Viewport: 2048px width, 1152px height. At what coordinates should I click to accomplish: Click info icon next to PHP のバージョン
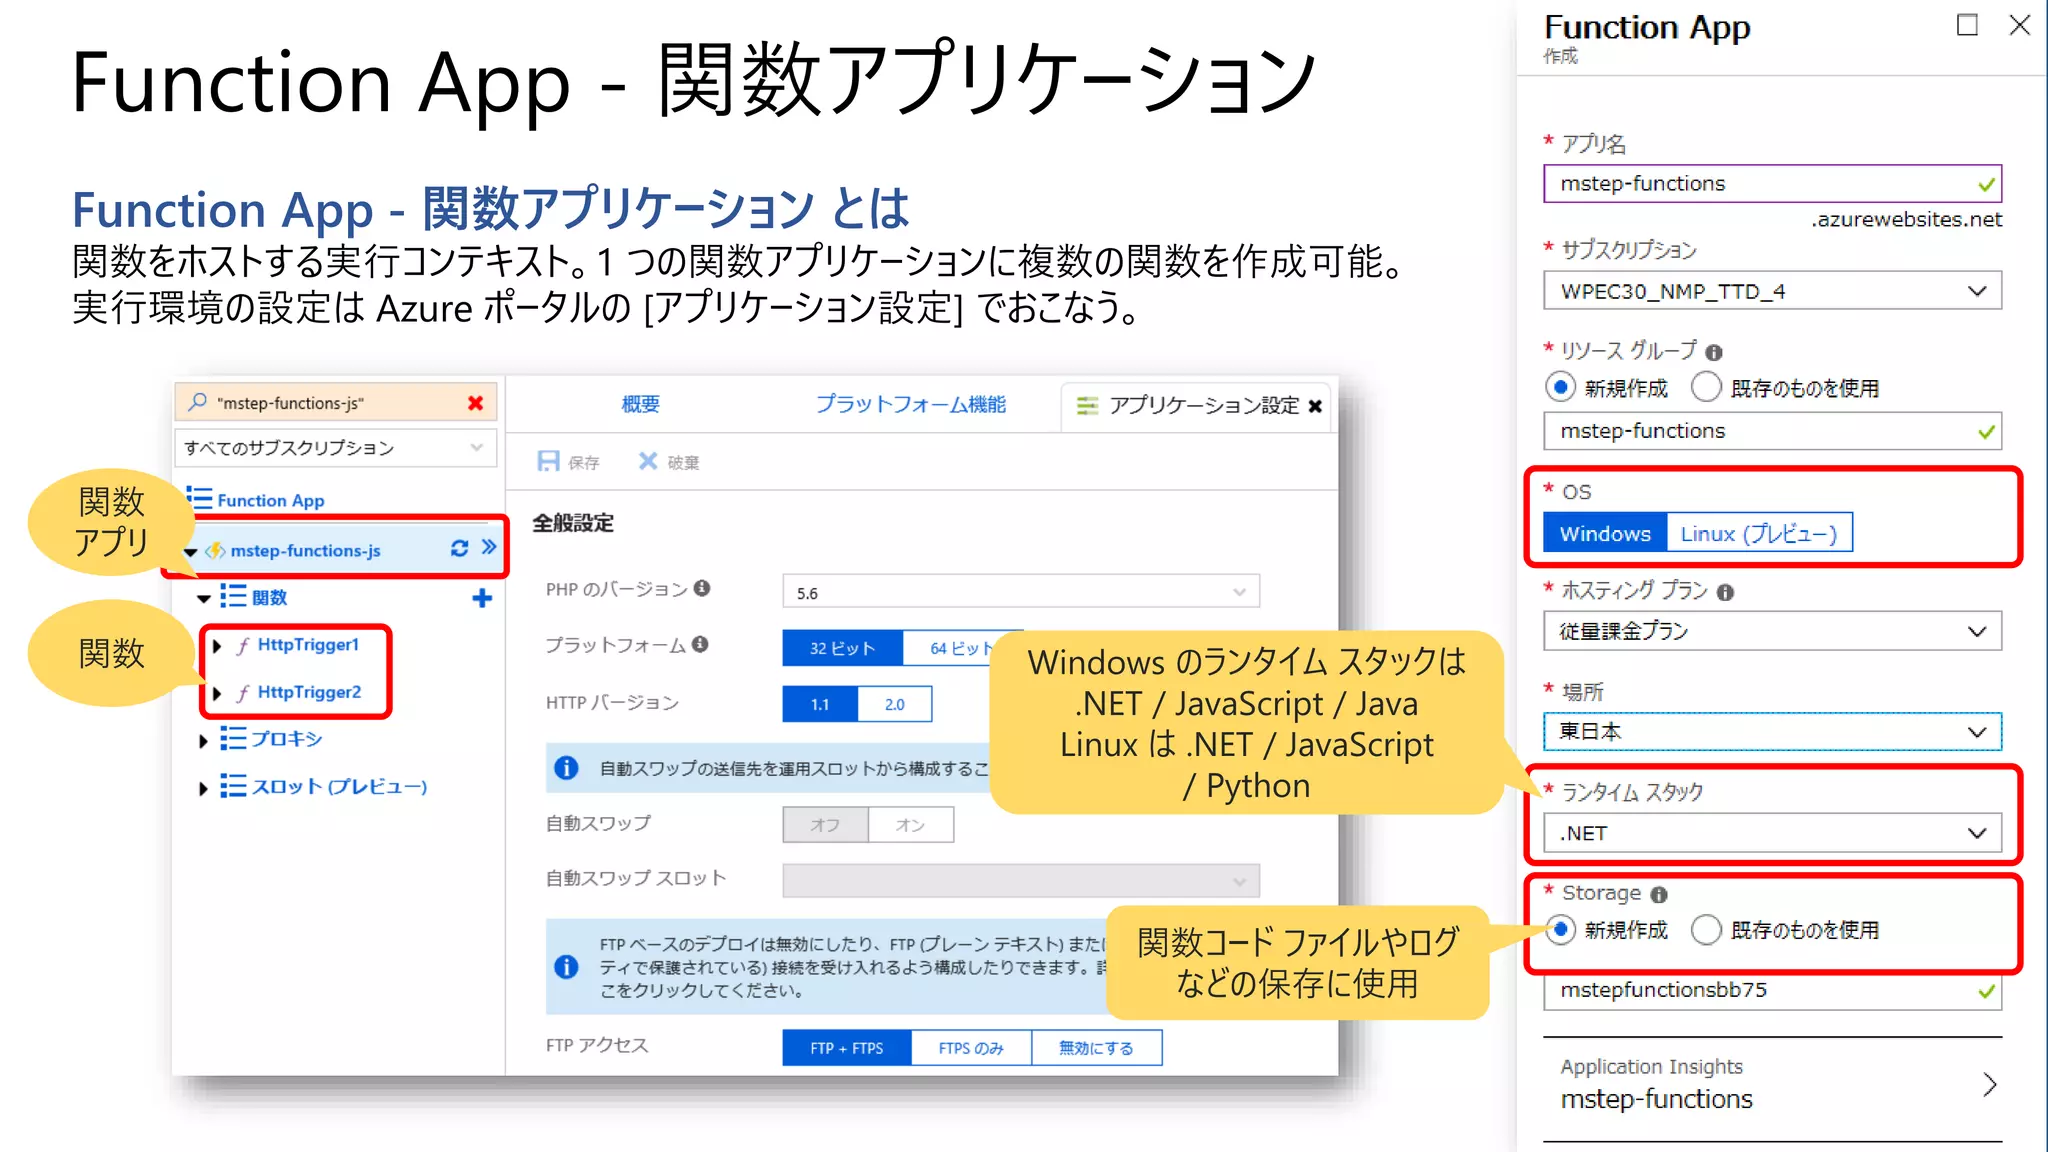pyautogui.click(x=702, y=588)
